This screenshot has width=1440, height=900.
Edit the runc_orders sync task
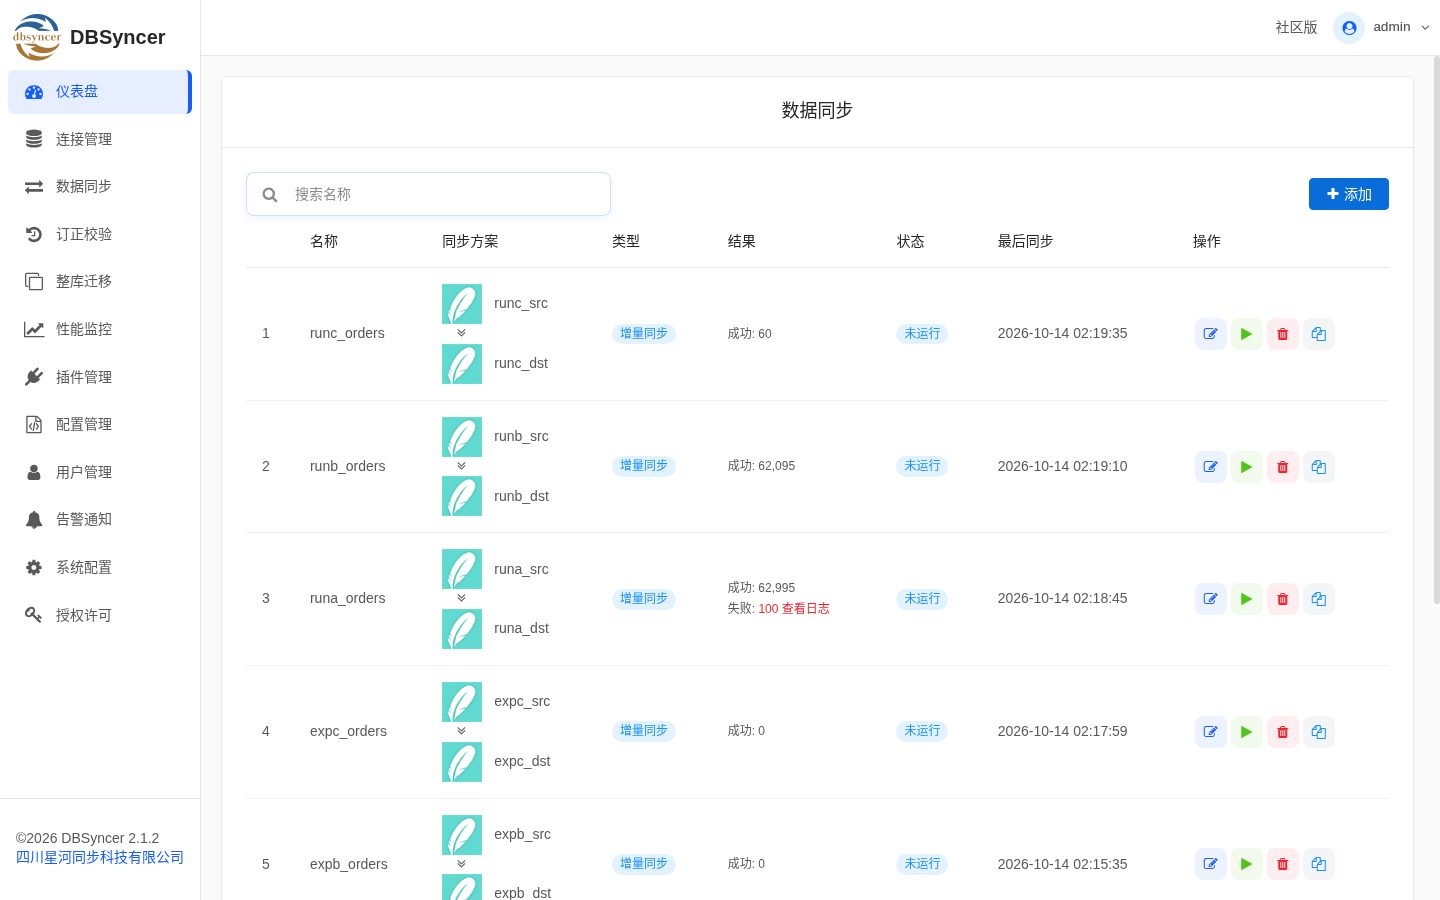click(1211, 334)
